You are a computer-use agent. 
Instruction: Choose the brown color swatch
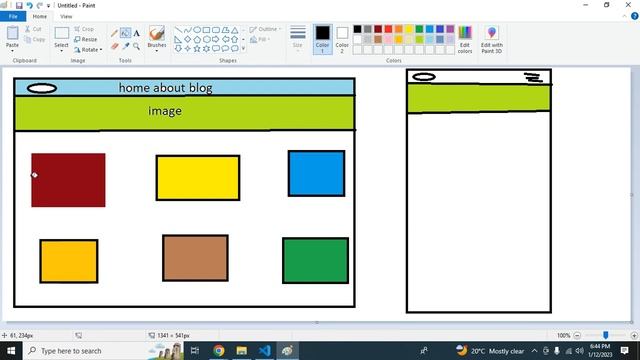pos(378,39)
